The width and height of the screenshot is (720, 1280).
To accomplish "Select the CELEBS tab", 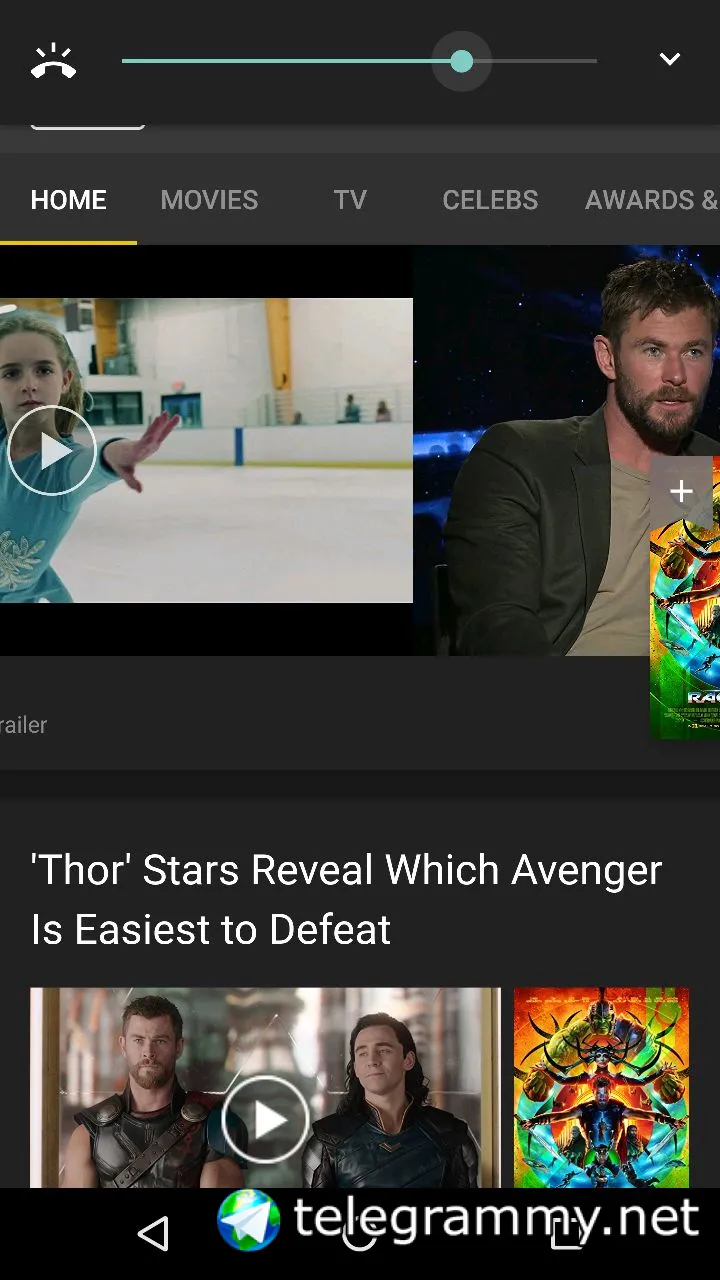I will pos(490,200).
